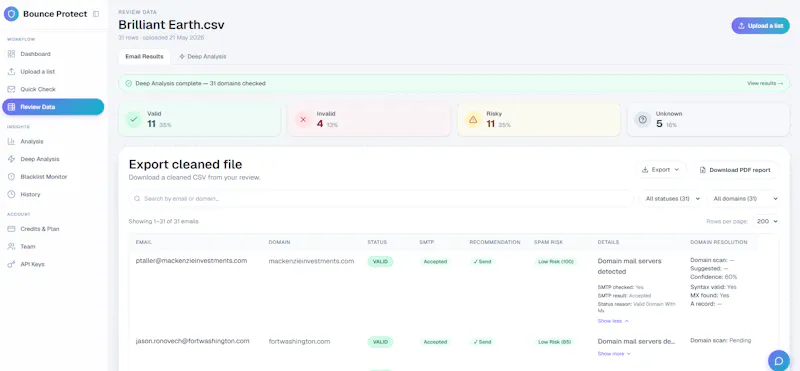800x371 pixels.
Task: Click the Invalid summary card
Action: [x=369, y=120]
